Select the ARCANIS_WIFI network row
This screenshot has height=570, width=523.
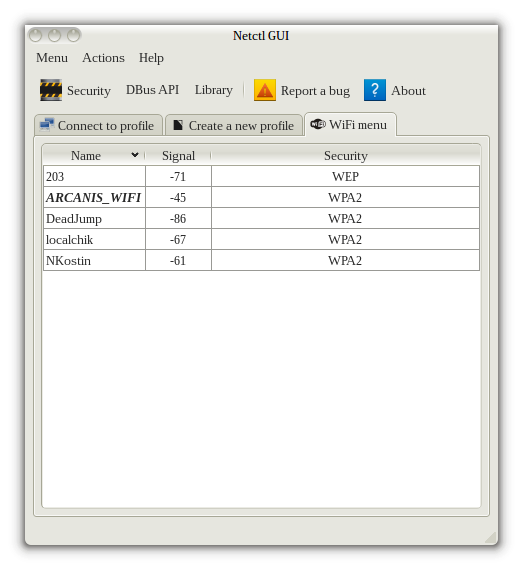261,197
